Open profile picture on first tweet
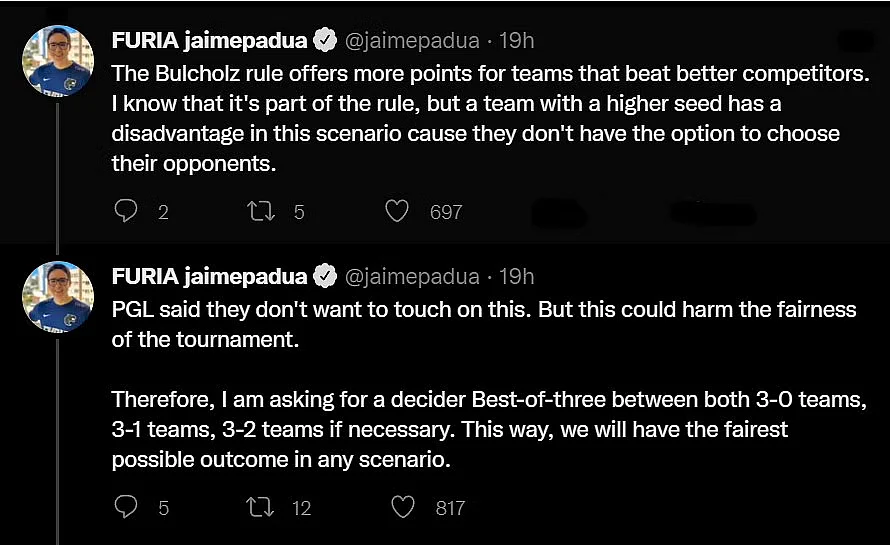Viewport: 890px width, 545px height. [58, 61]
